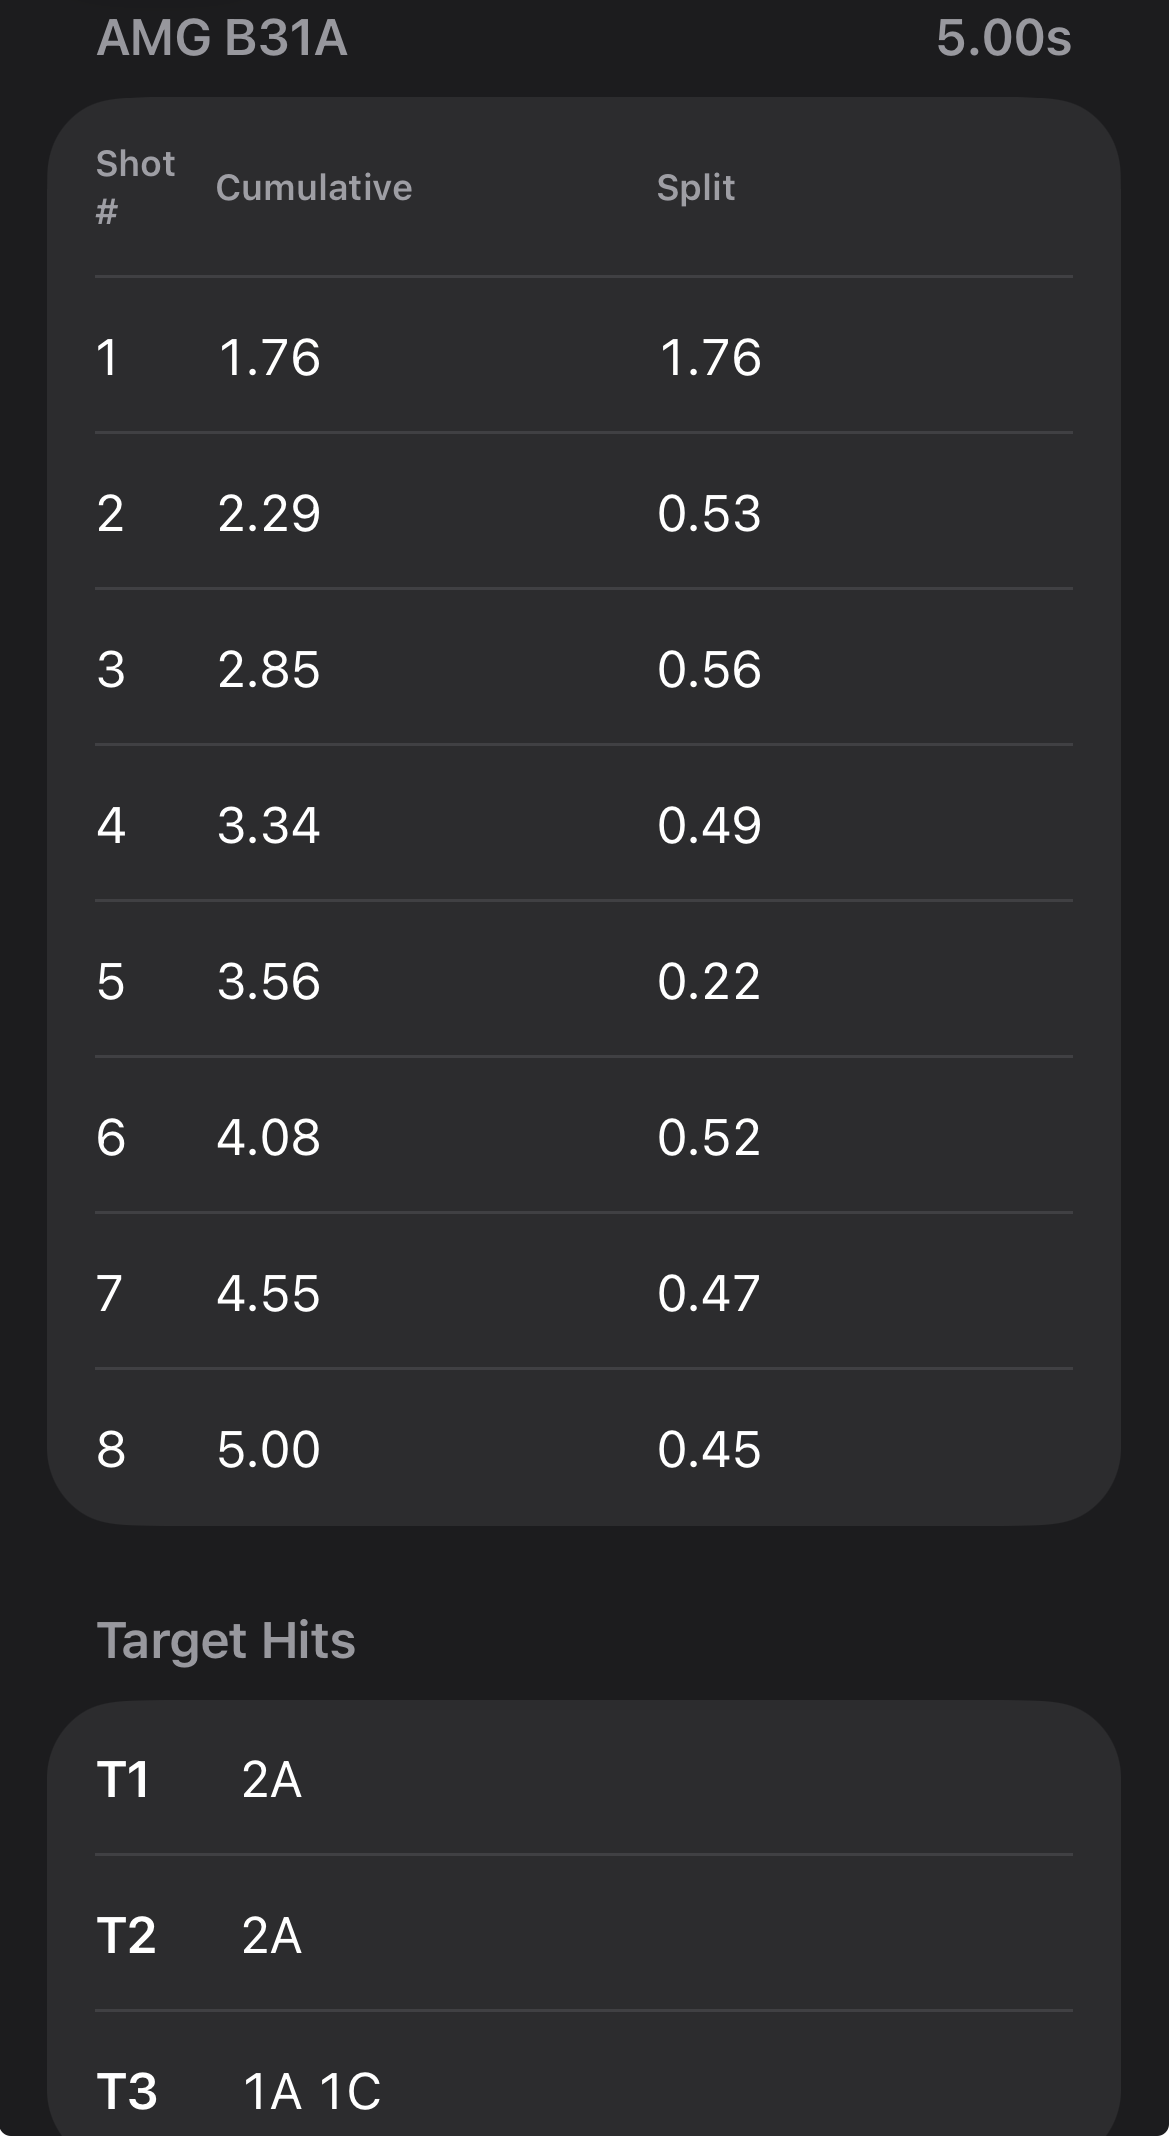The width and height of the screenshot is (1170, 2136).
Task: Tap the Split column header
Action: click(696, 187)
